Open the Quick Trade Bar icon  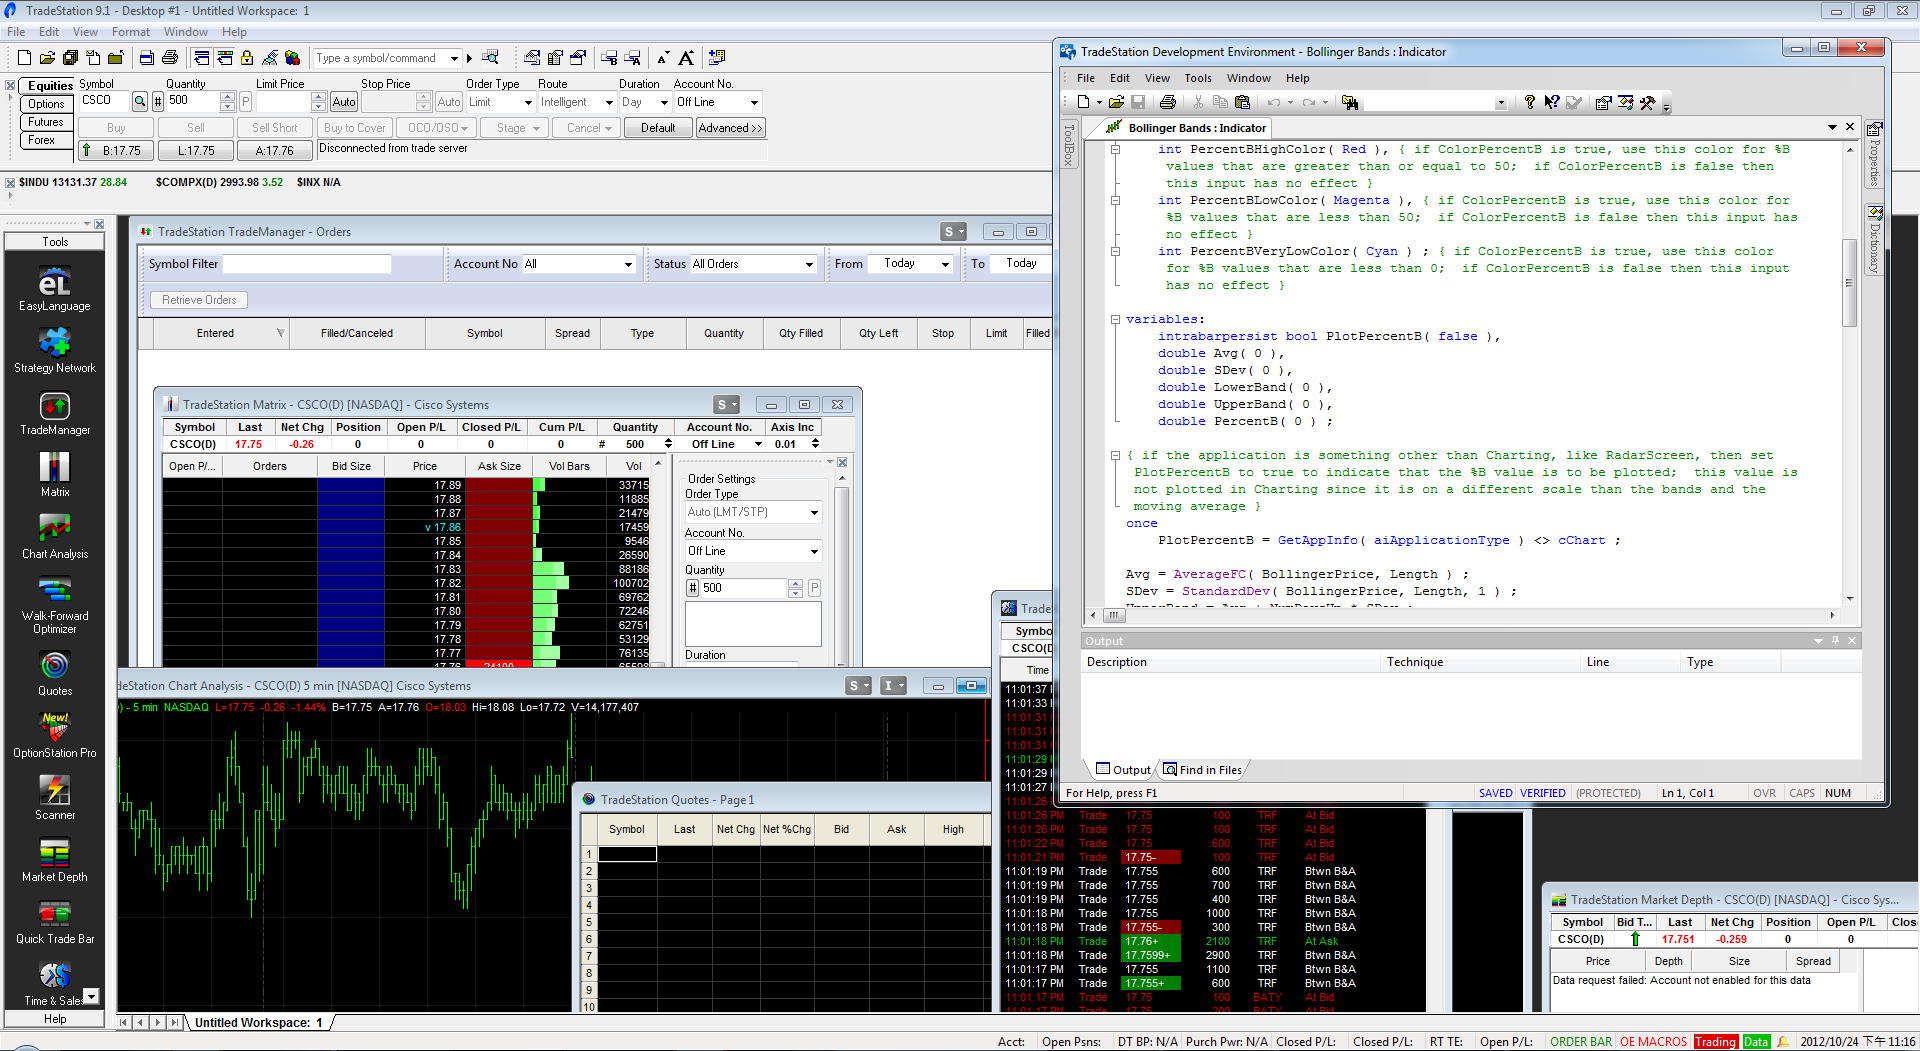55,921
